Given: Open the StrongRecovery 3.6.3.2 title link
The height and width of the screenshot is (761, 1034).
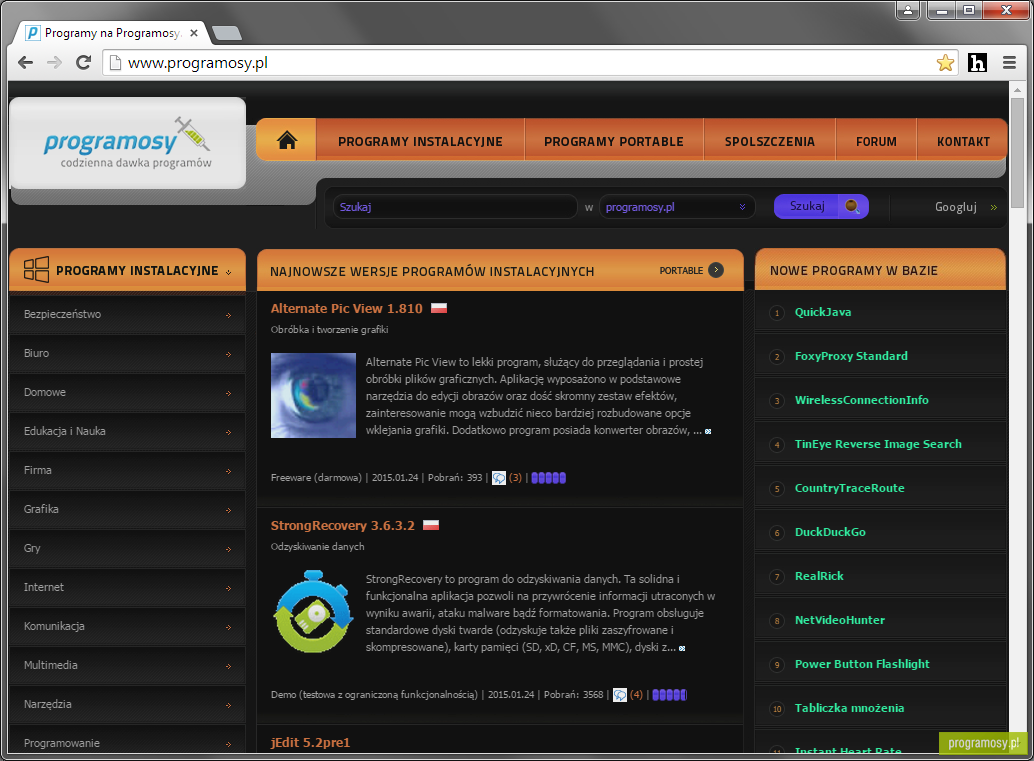Looking at the screenshot, I should (342, 525).
